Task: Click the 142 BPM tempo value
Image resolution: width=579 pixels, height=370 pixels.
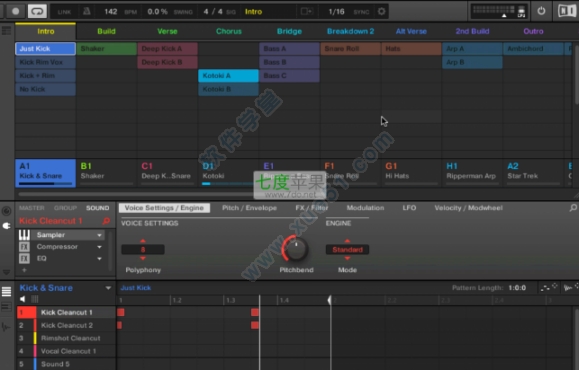Action: [110, 12]
